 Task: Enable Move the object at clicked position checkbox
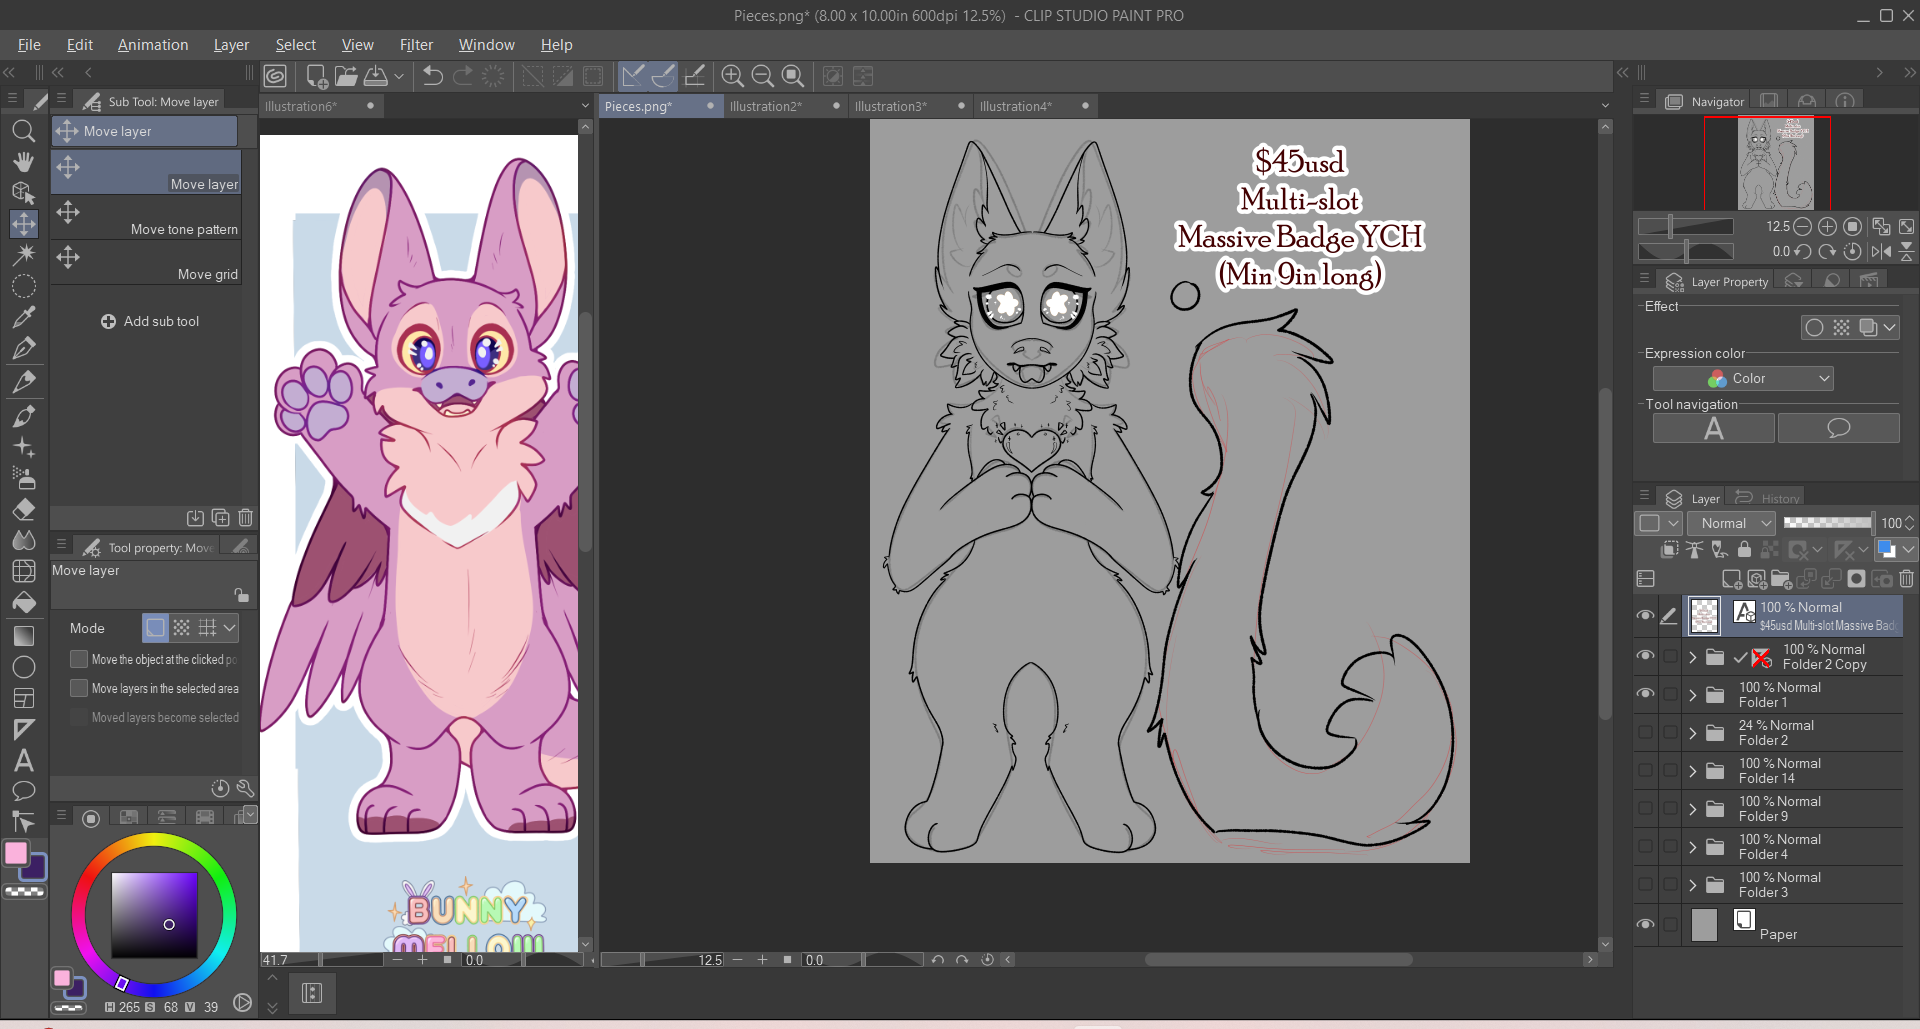point(79,659)
